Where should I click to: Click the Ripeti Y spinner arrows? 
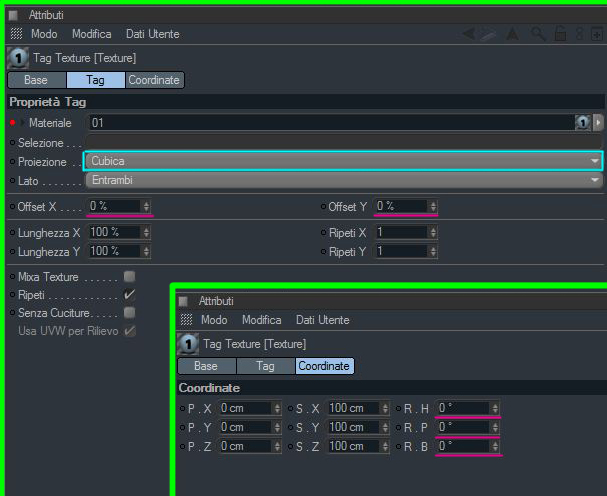click(433, 251)
